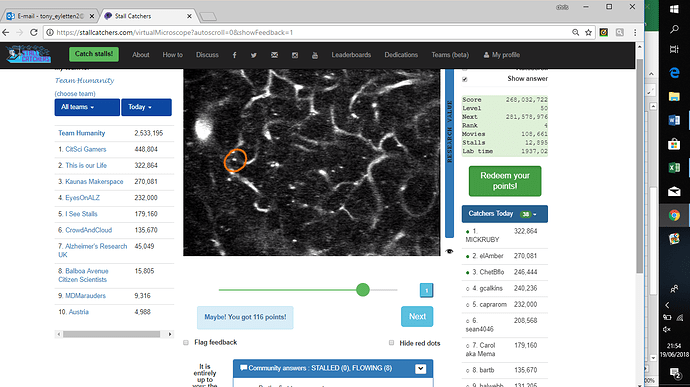Open a new browser tab
The image size is (690, 387).
pos(208,17)
